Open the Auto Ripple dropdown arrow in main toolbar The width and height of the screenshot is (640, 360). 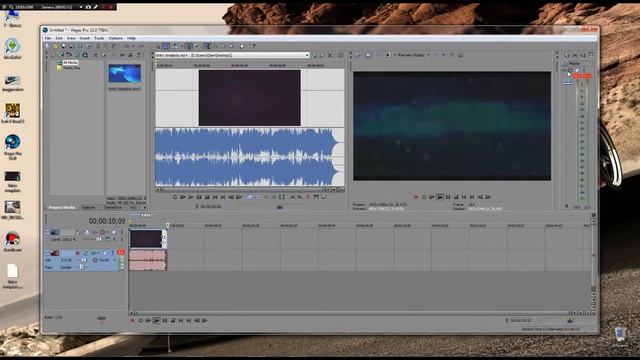click(x=181, y=47)
